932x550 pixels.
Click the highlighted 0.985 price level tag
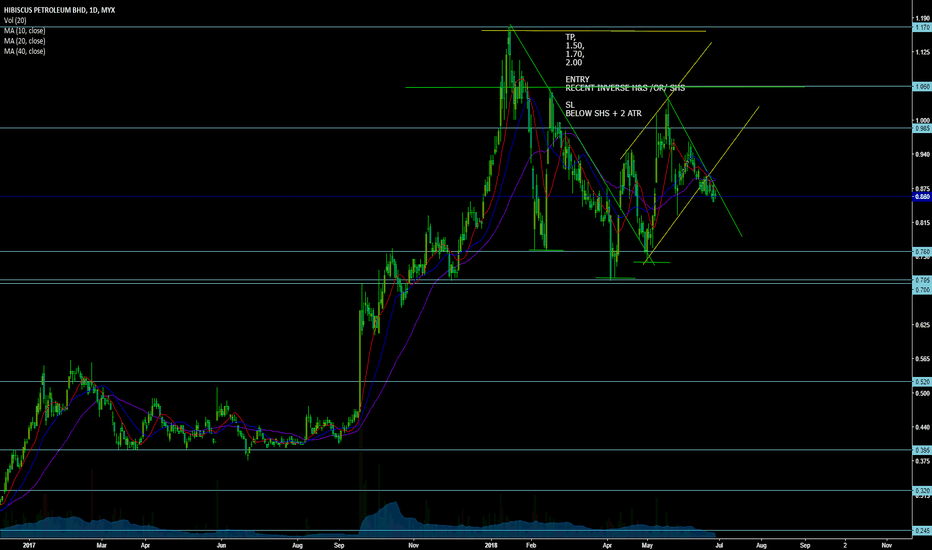[922, 128]
